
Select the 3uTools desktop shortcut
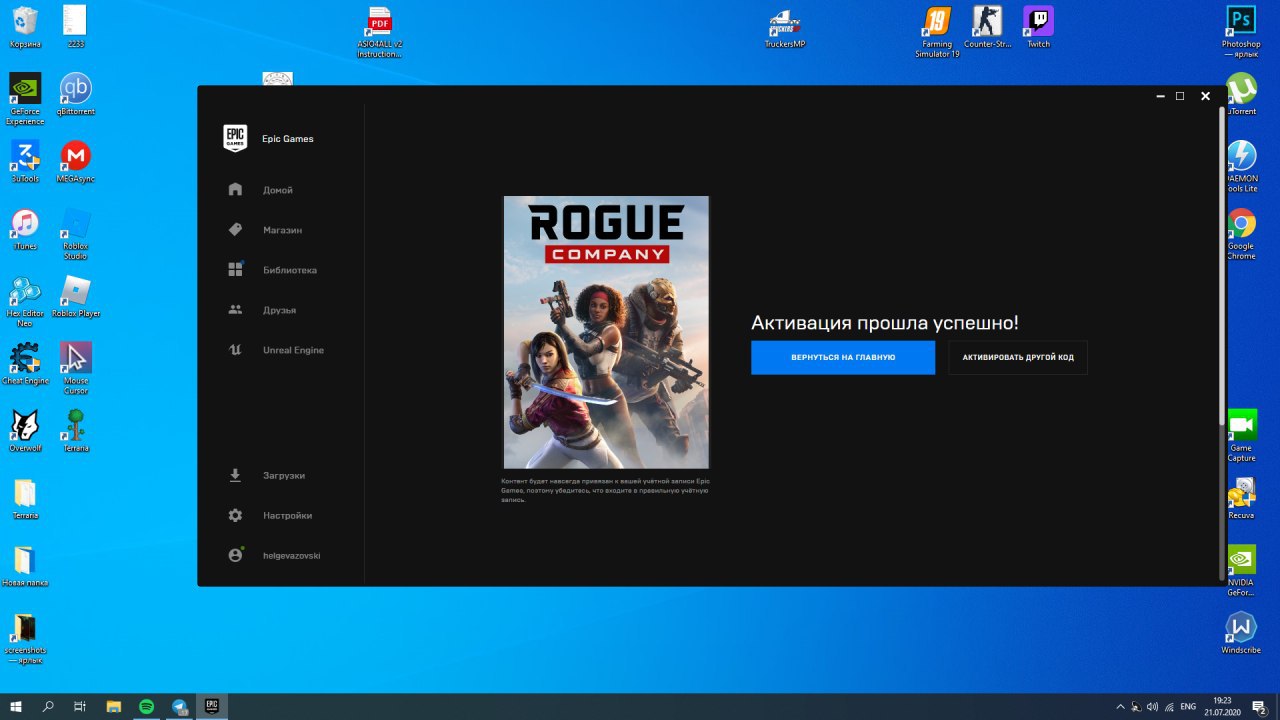25,161
